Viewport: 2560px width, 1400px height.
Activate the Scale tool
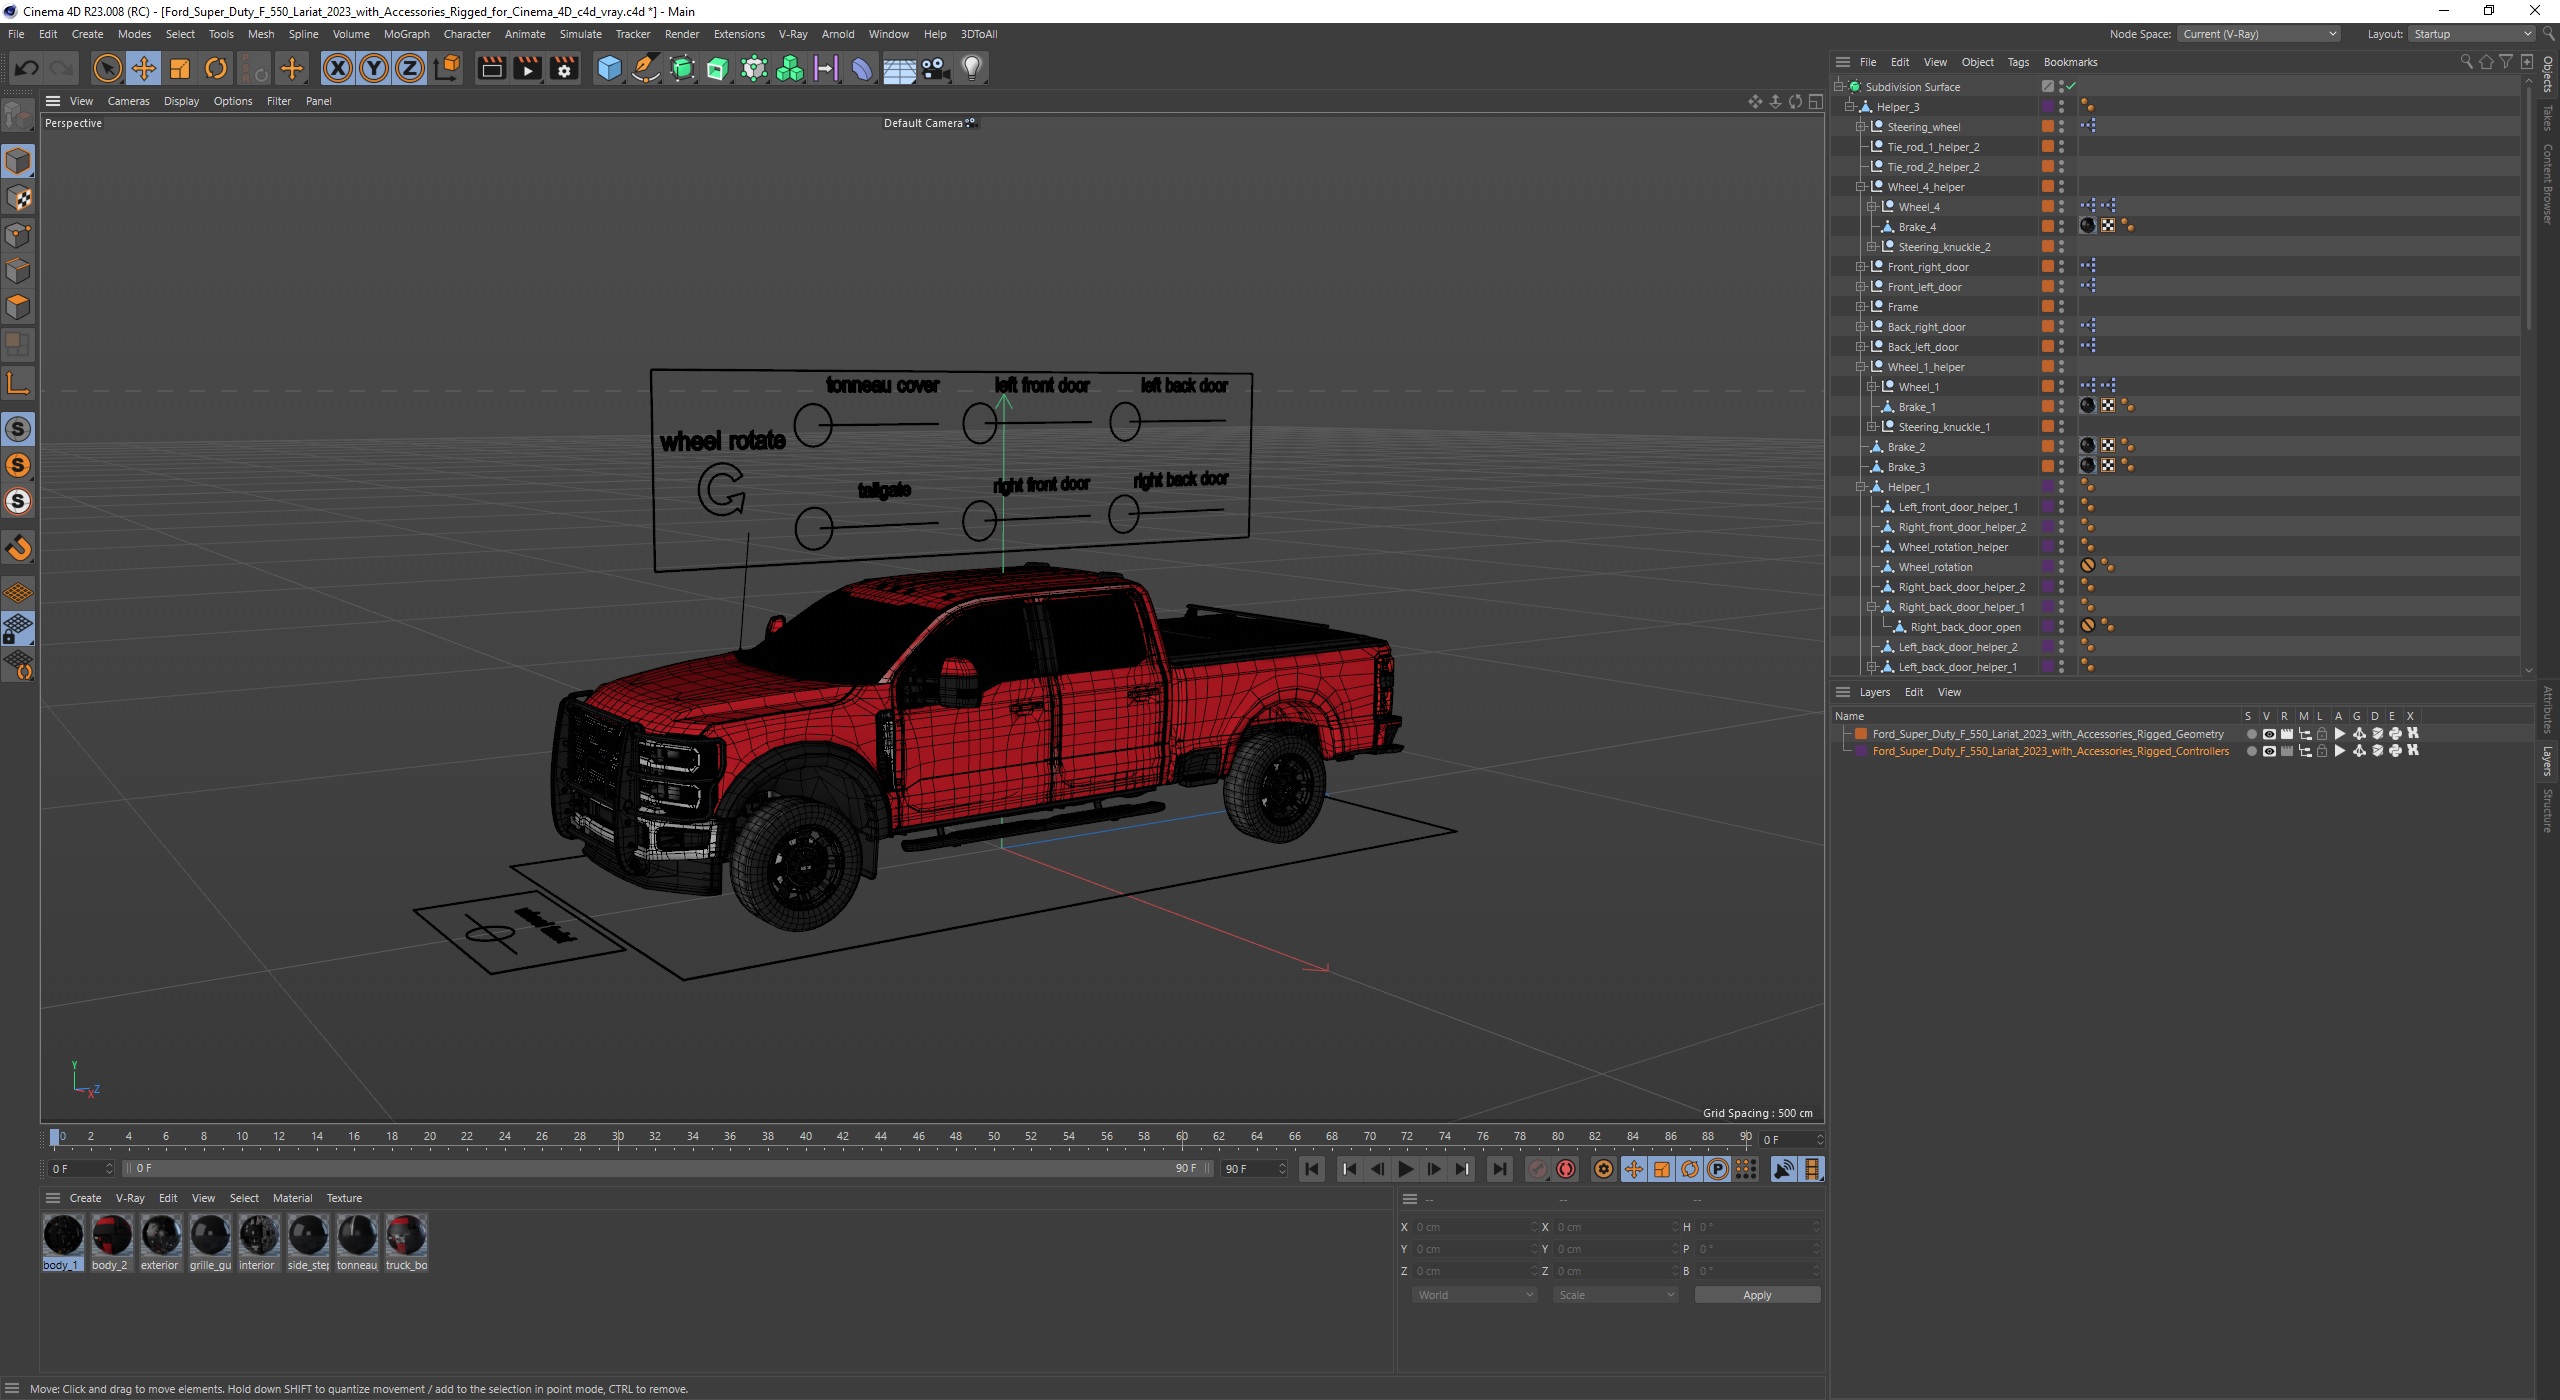click(180, 68)
